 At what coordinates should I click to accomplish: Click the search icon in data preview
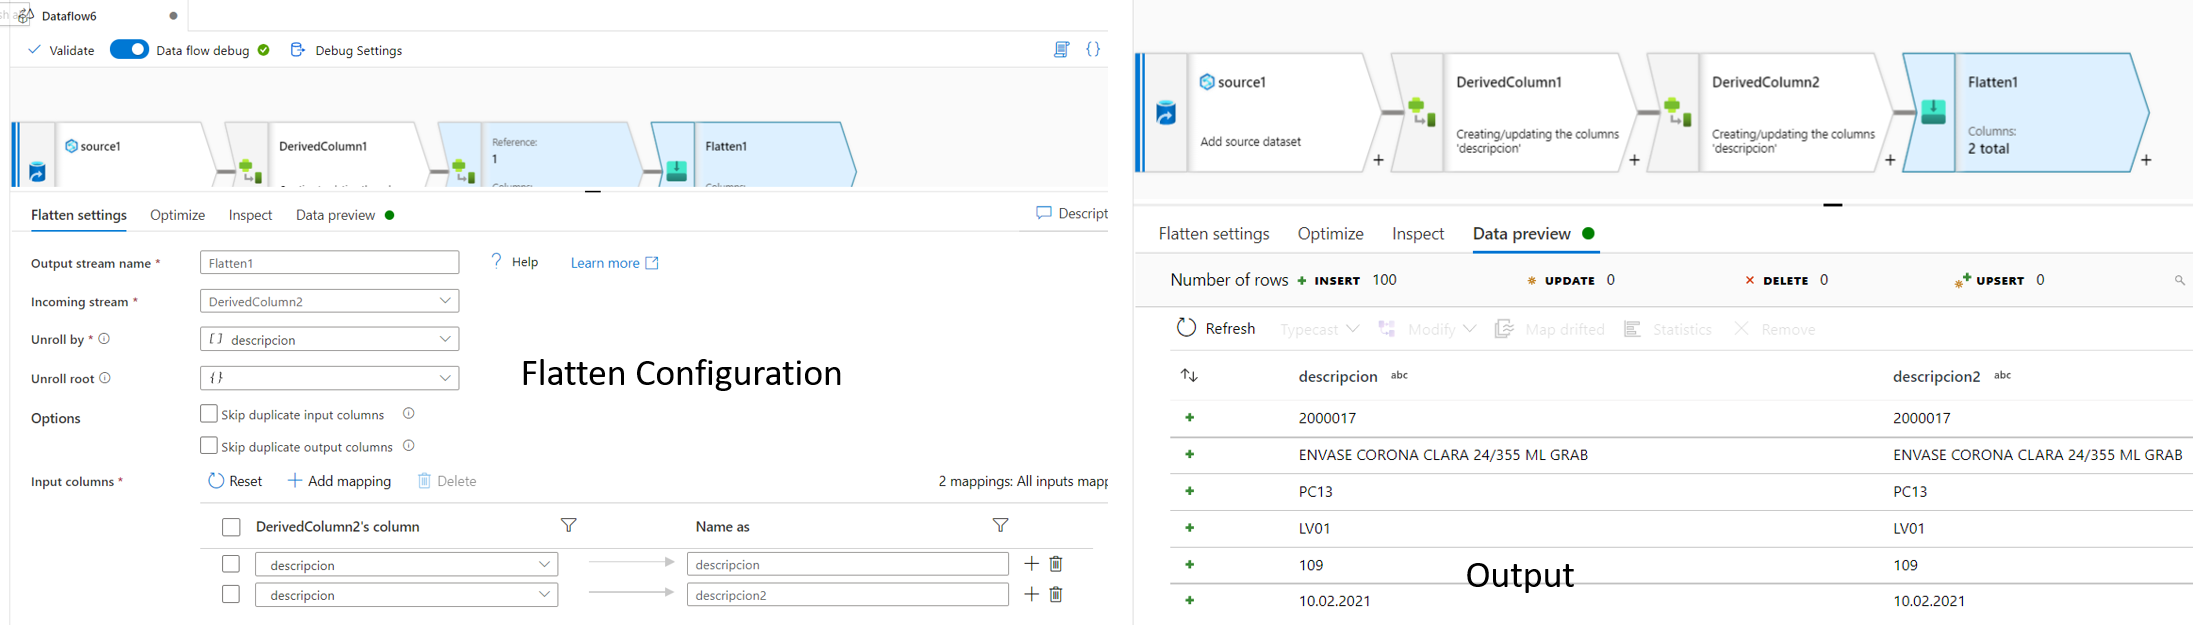(2180, 281)
